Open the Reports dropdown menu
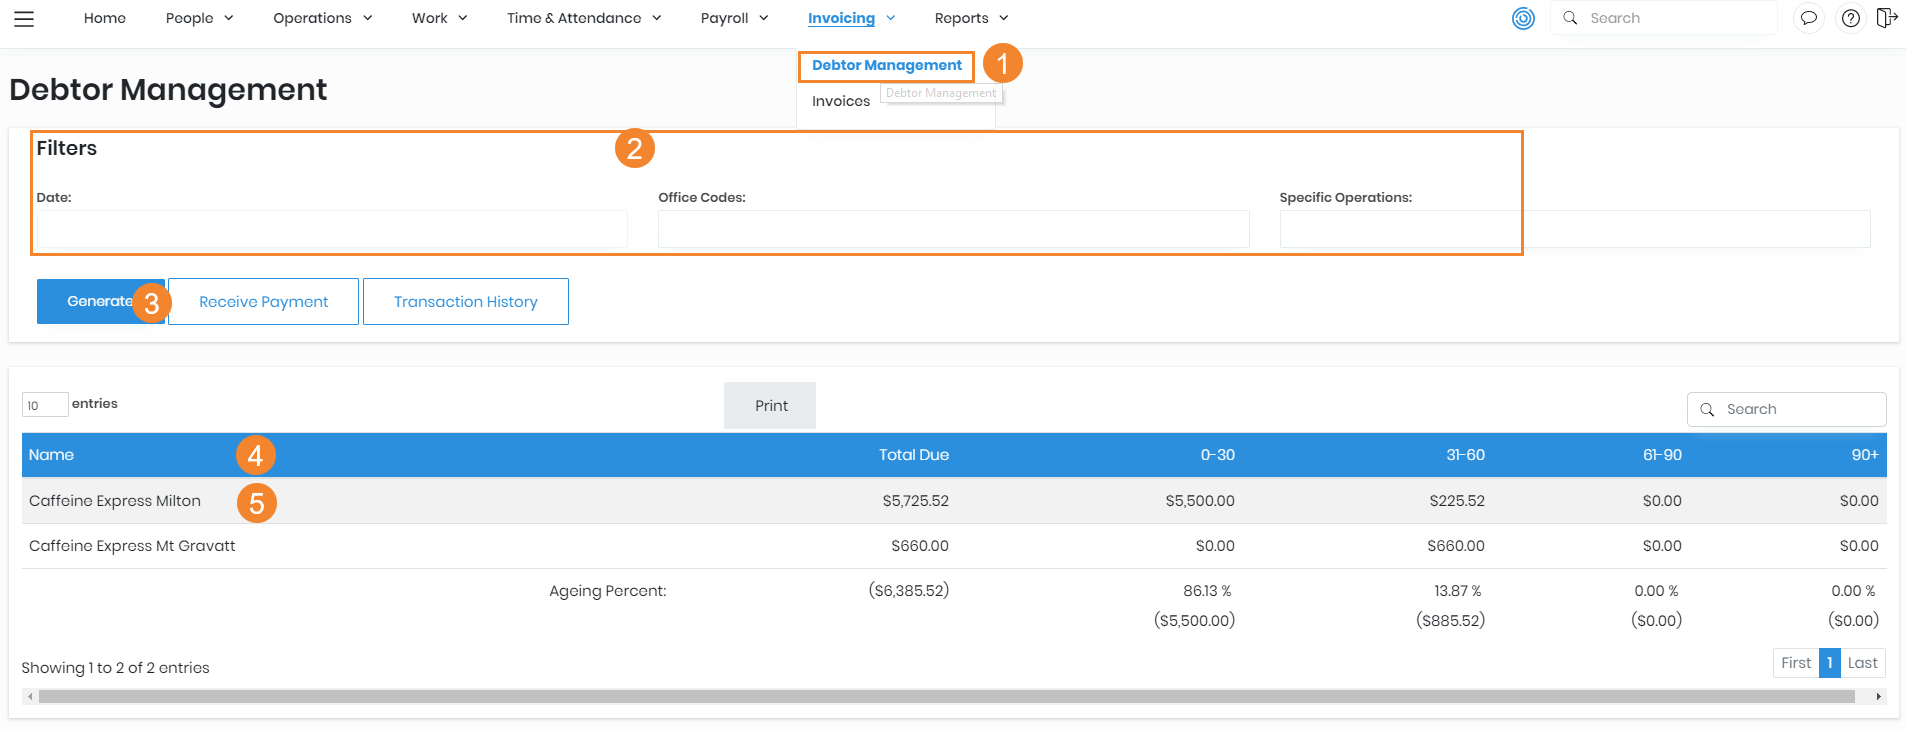 (971, 18)
